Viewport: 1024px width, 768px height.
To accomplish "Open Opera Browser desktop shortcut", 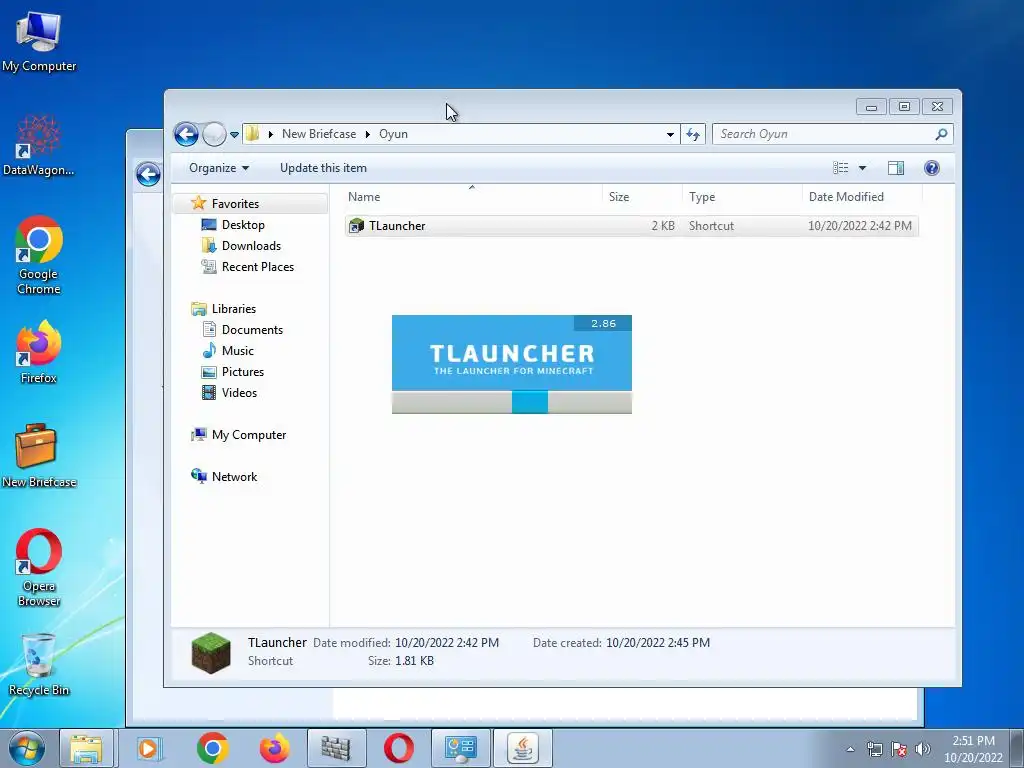I will [x=39, y=568].
